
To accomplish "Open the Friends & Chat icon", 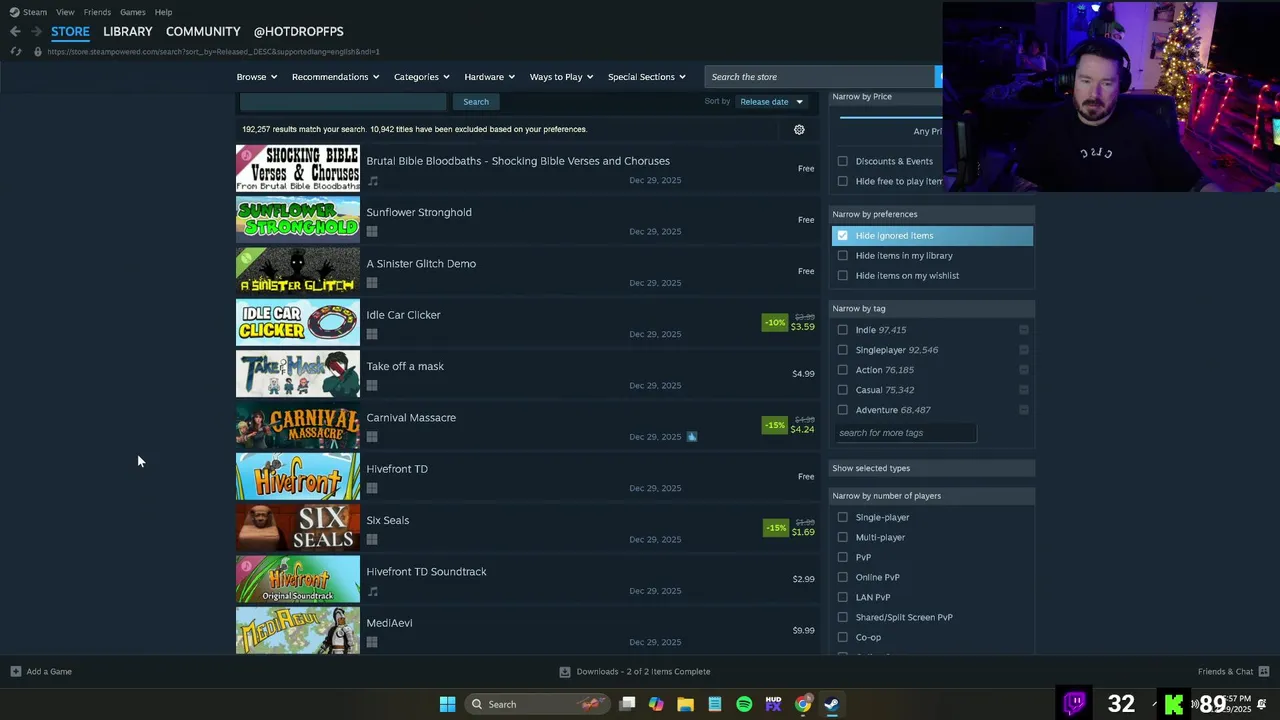I will (x=1264, y=671).
